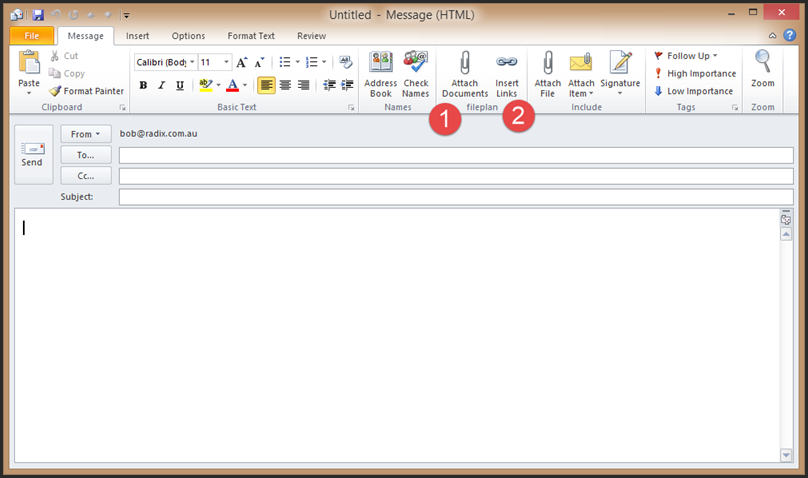Customize the Quick Access Toolbar

(126, 15)
